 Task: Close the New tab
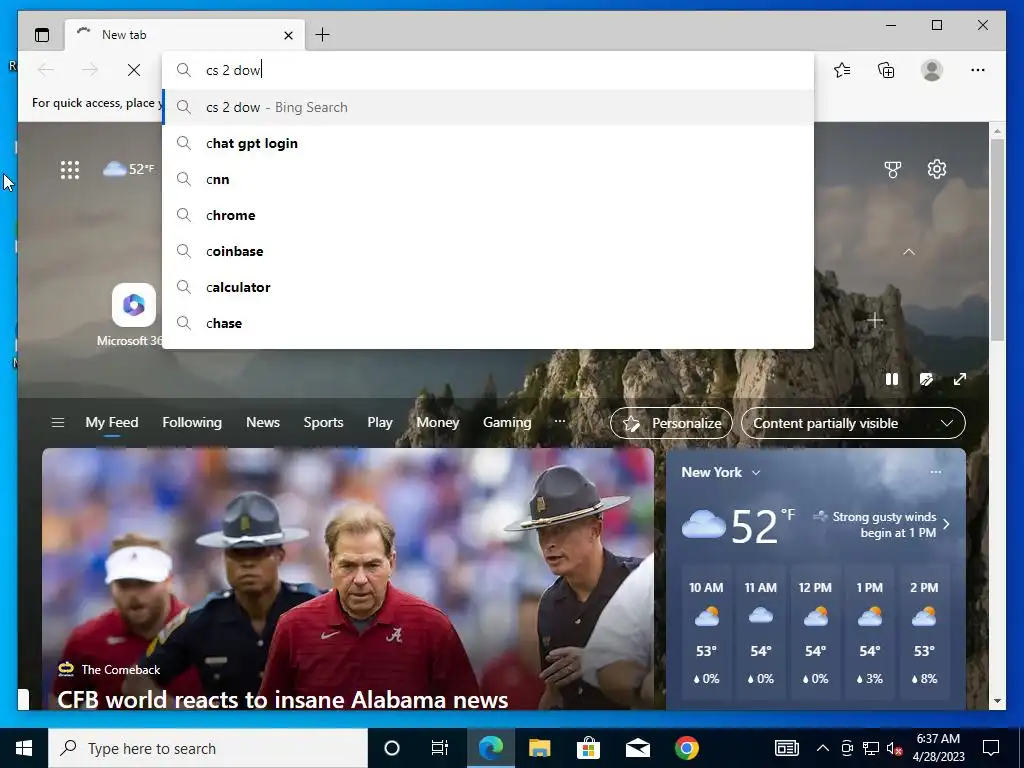(x=288, y=35)
